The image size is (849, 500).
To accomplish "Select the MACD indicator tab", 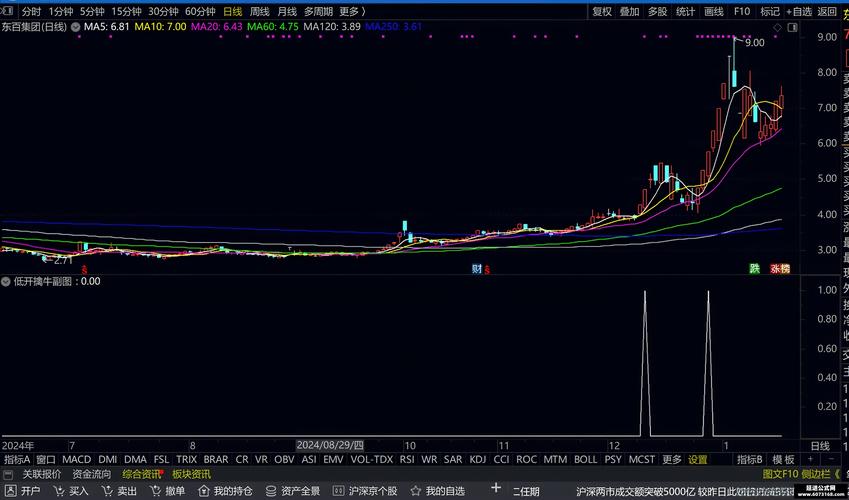I will [x=76, y=460].
